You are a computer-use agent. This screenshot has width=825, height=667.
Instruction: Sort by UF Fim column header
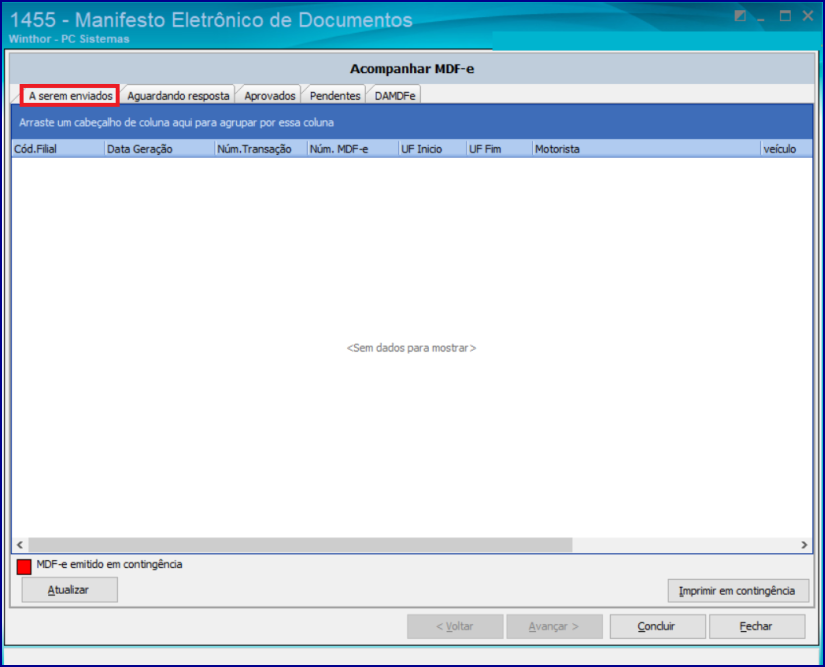tap(499, 149)
